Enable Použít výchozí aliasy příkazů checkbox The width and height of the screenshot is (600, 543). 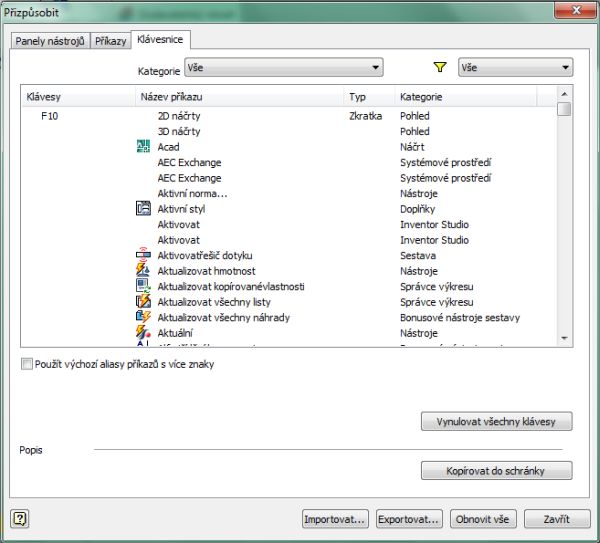pos(27,365)
